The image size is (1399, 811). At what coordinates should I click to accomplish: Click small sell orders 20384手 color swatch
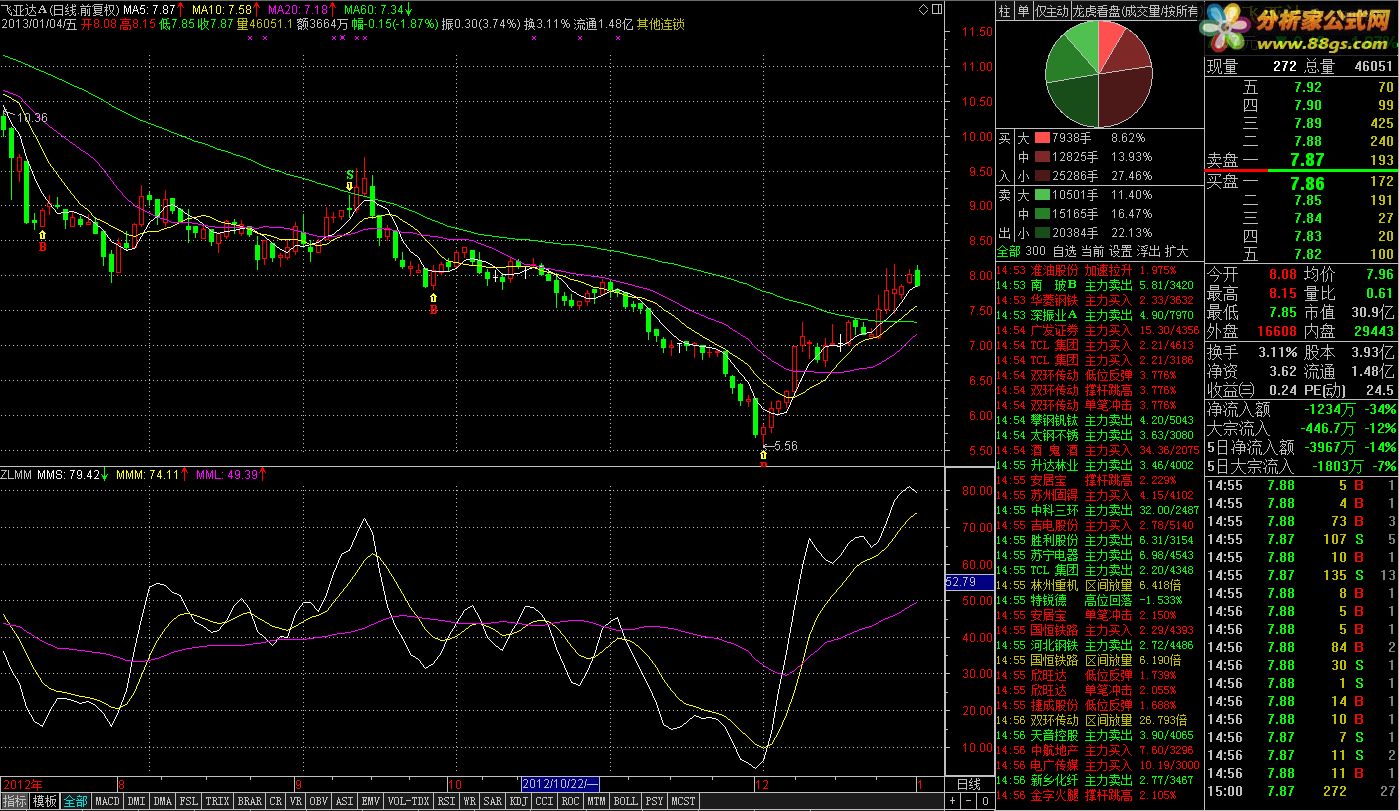(1042, 232)
